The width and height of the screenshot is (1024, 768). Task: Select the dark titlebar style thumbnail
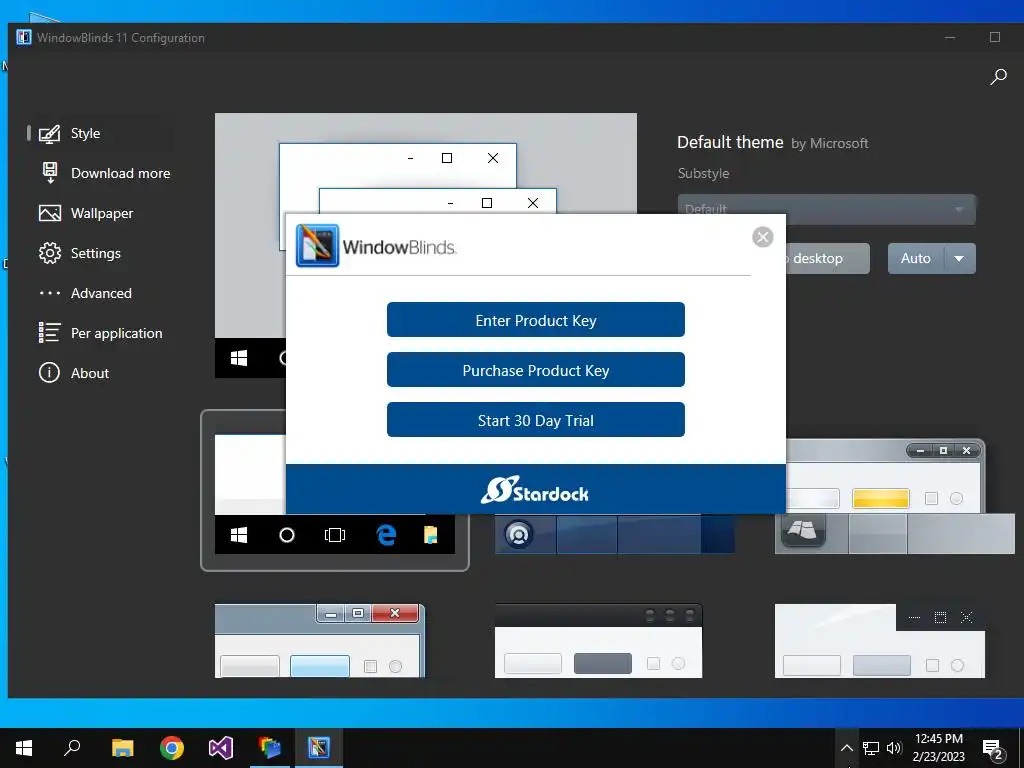tap(598, 641)
